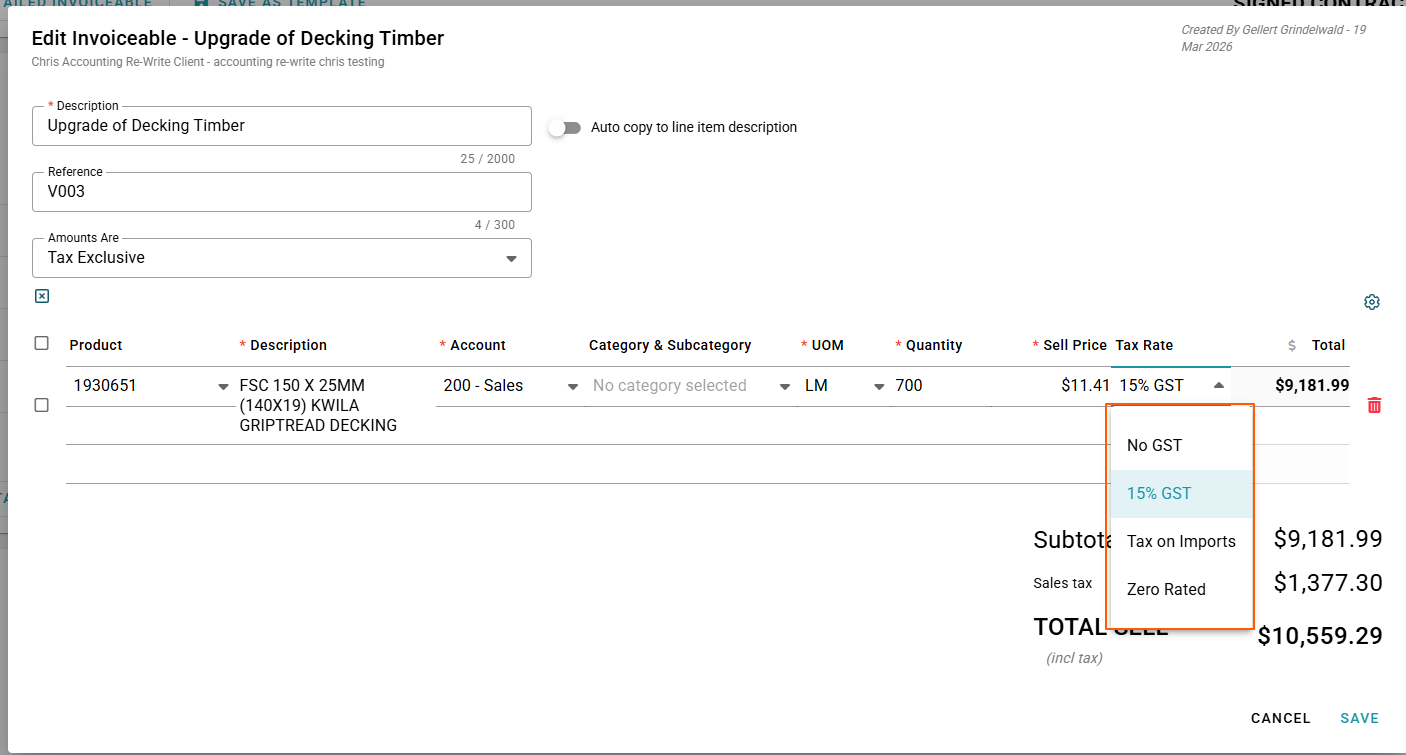Open column settings gear icon

(1372, 302)
